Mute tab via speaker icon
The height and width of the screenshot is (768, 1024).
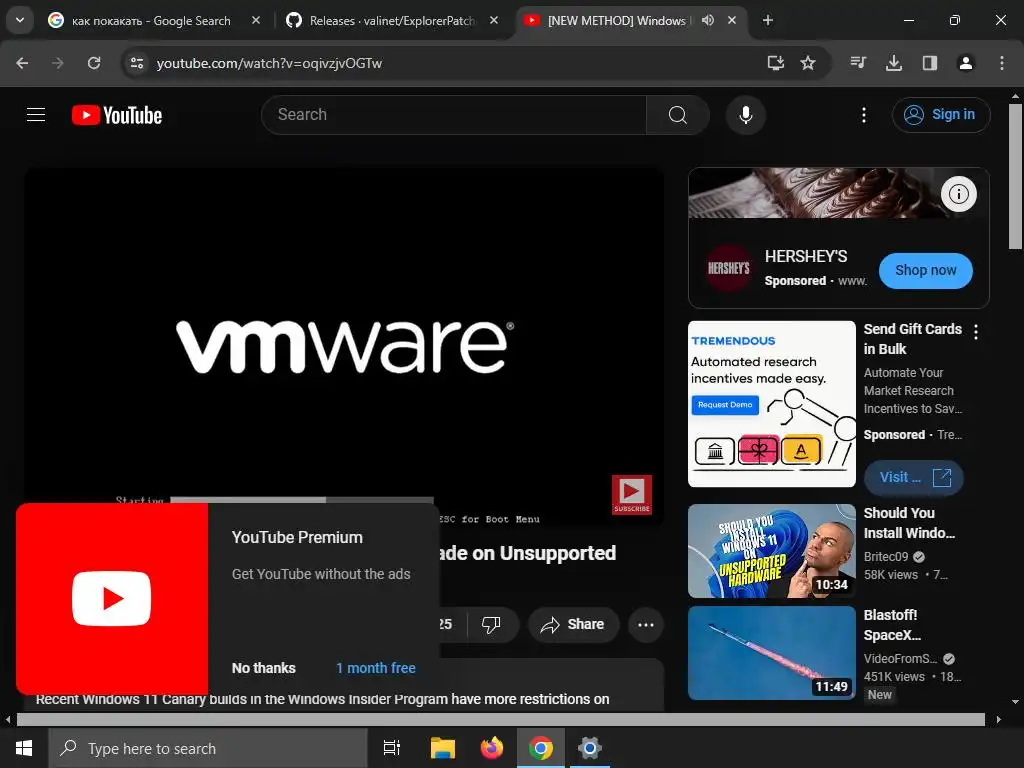click(707, 20)
